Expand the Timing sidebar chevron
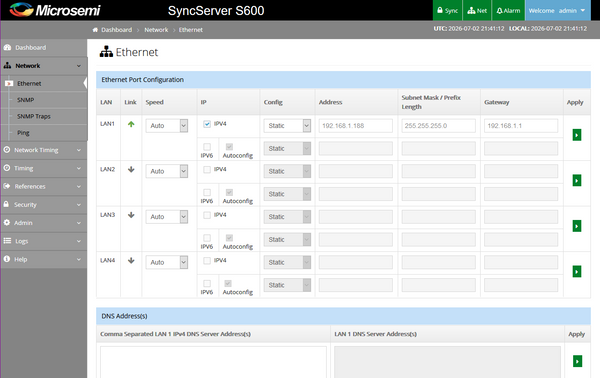 pos(79,168)
